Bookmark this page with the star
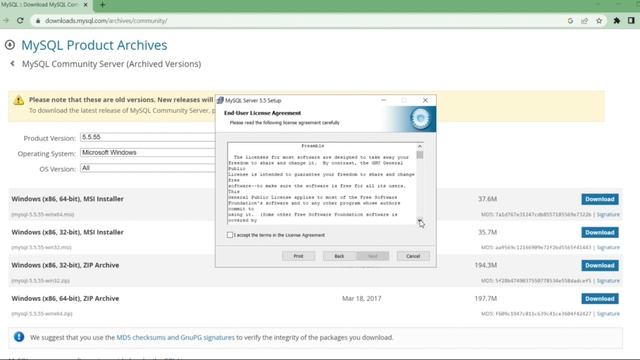Viewport: 640px width, 360px height. tap(599, 20)
